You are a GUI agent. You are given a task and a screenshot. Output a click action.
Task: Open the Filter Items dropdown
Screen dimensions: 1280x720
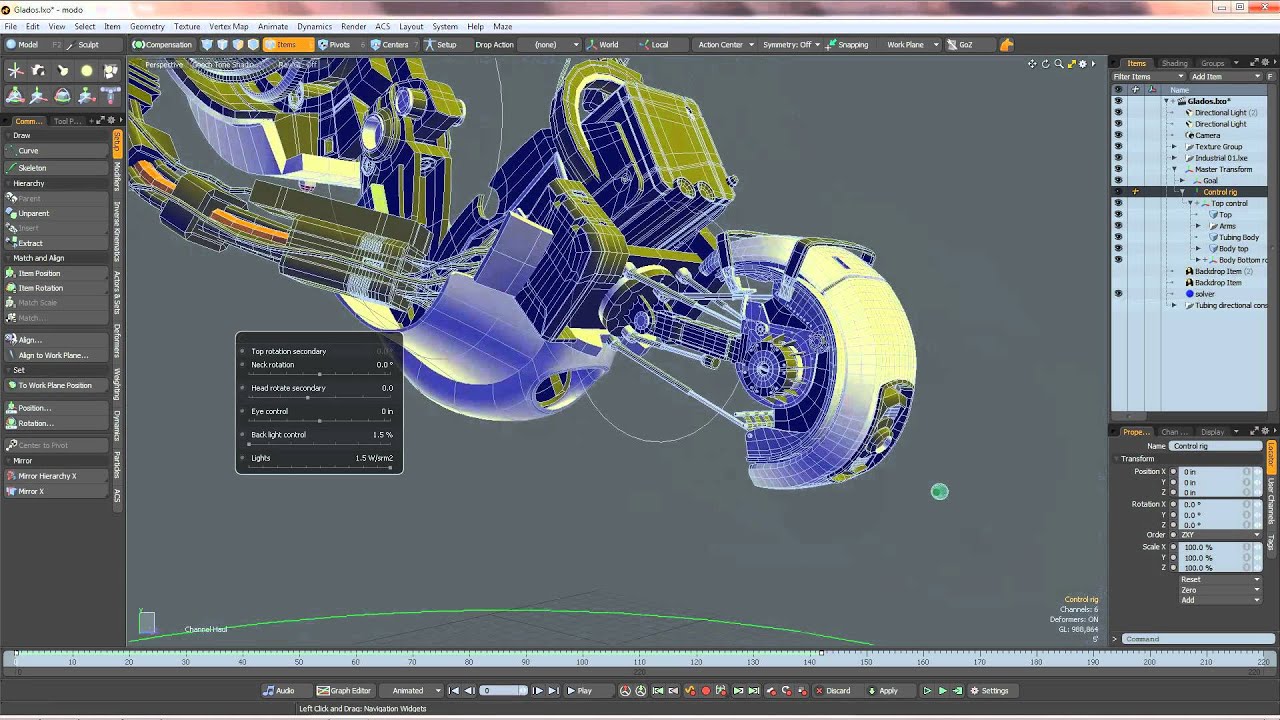(x=1148, y=76)
